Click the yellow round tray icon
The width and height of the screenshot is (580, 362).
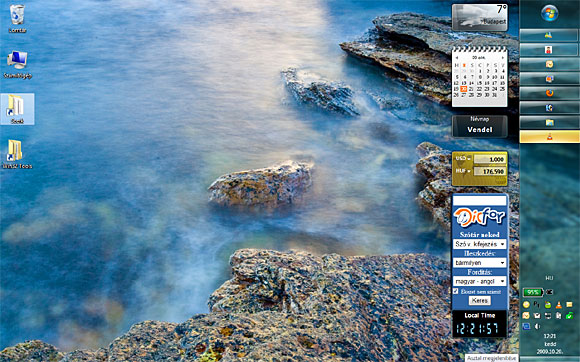[x=526, y=305]
